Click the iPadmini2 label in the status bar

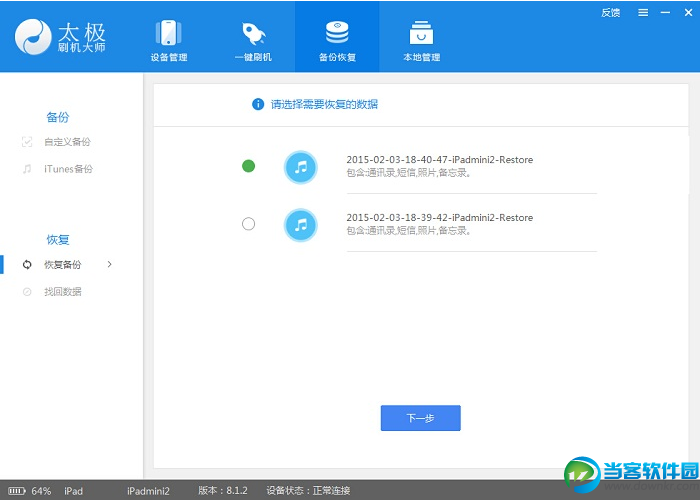[148, 491]
